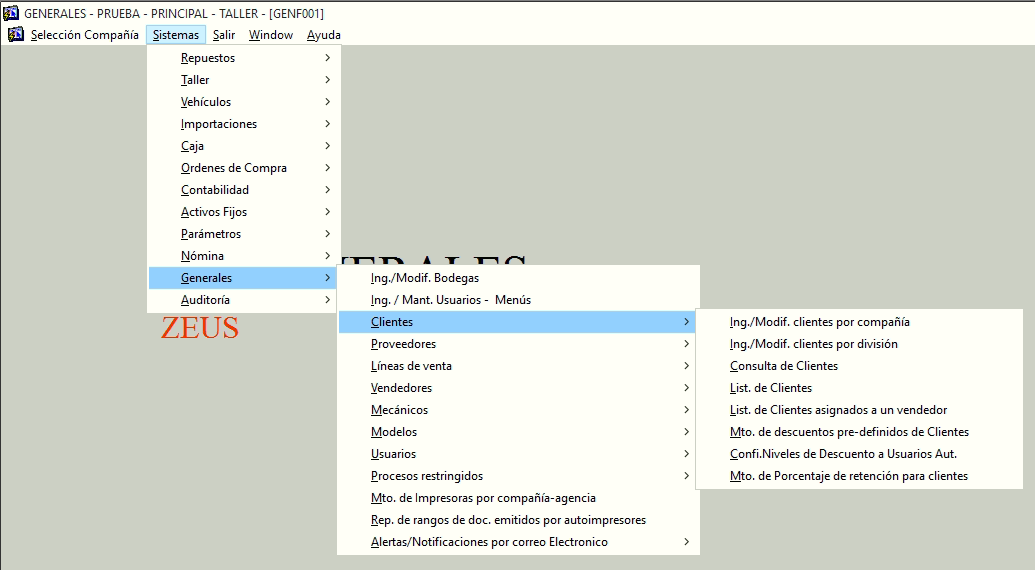Image resolution: width=1035 pixels, height=570 pixels.
Task: Select Consulta de Clientes
Action: point(783,366)
